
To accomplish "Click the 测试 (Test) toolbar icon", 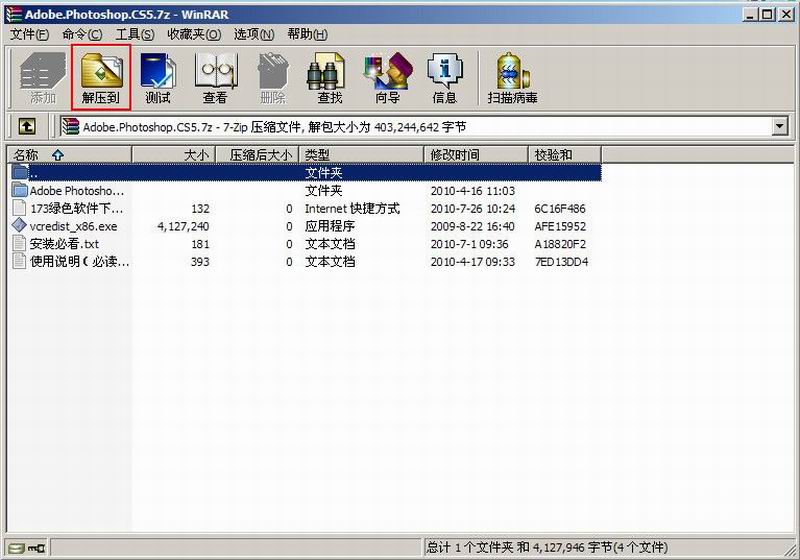I will [158, 78].
